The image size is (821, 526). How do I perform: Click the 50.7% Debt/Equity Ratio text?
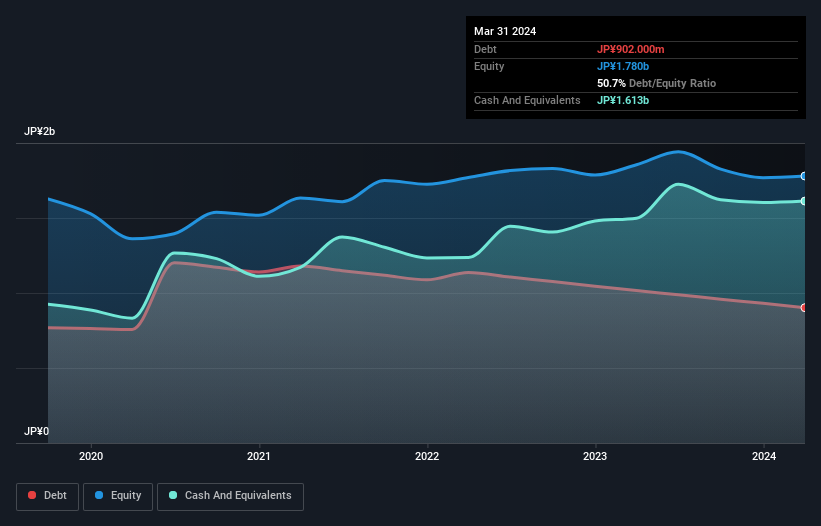657,83
